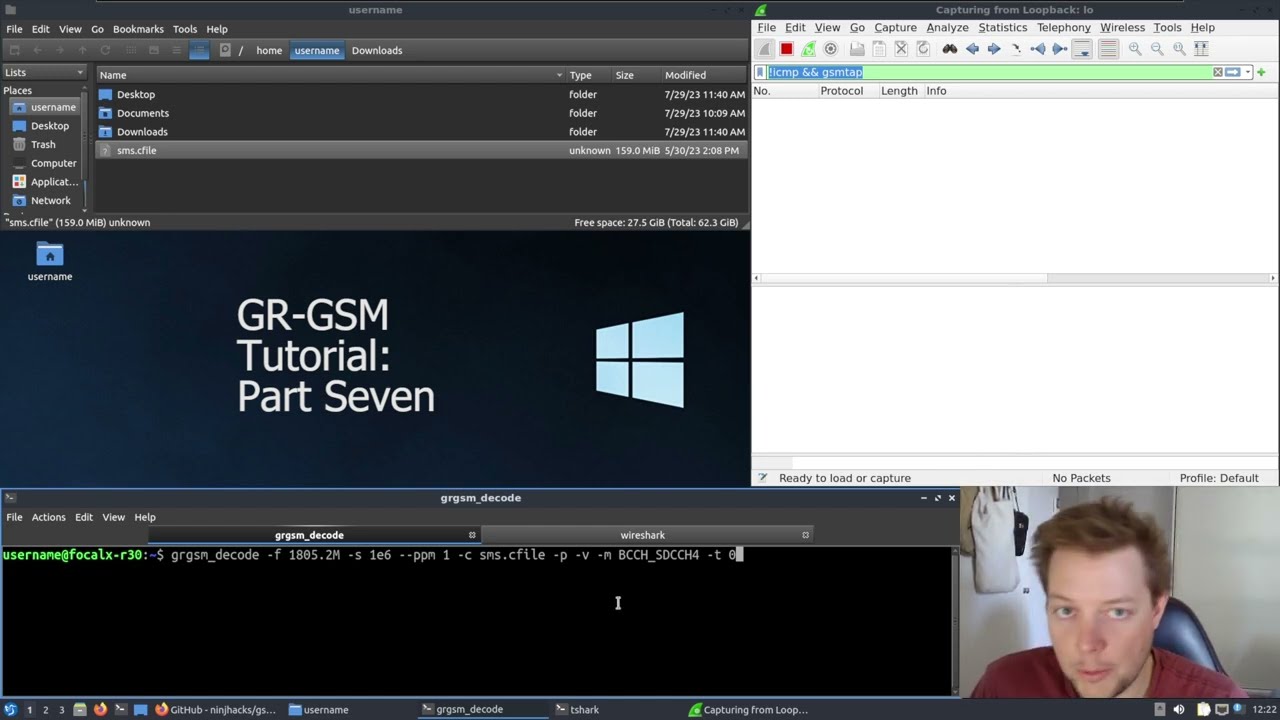
Task: Save capture file icon in Wireshark
Action: click(x=879, y=49)
